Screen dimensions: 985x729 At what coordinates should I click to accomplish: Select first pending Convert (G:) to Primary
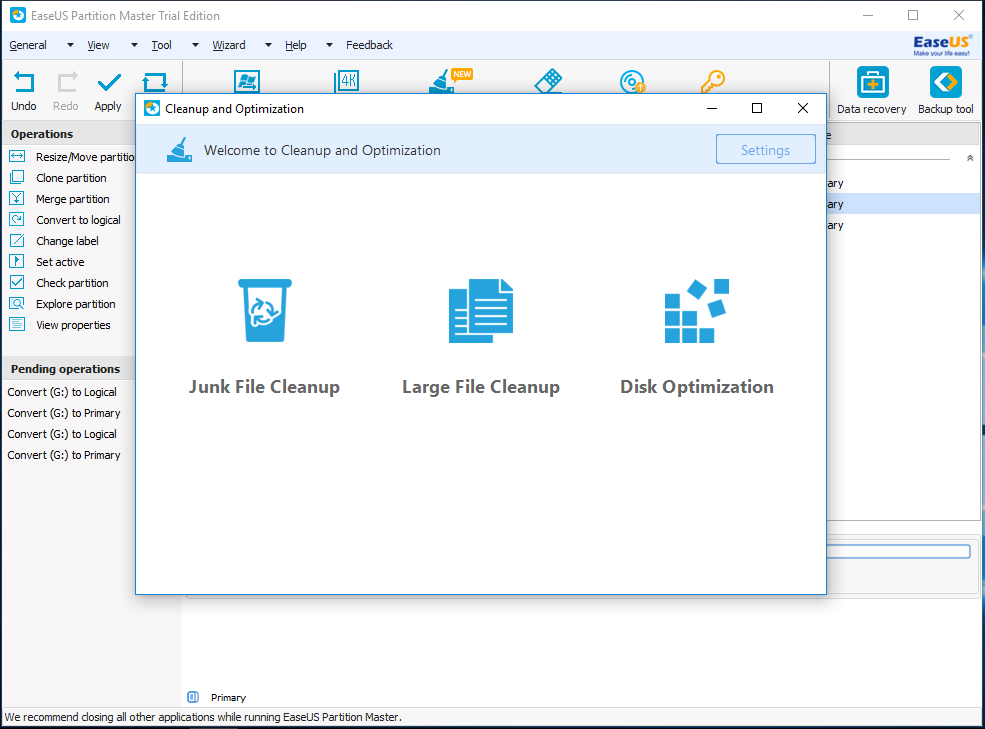click(x=64, y=413)
